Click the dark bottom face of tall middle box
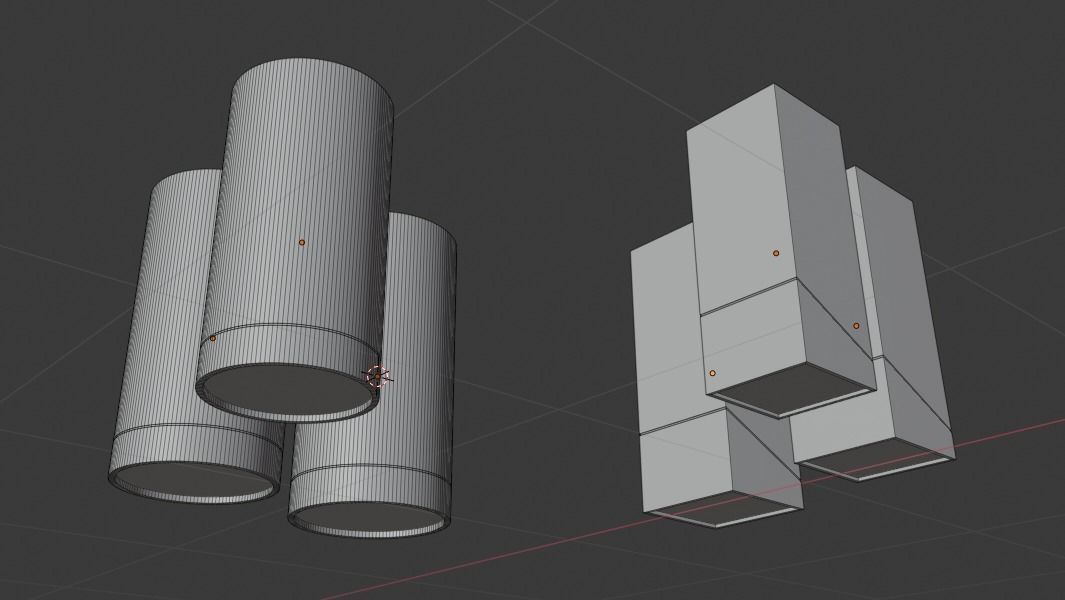 [x=791, y=389]
